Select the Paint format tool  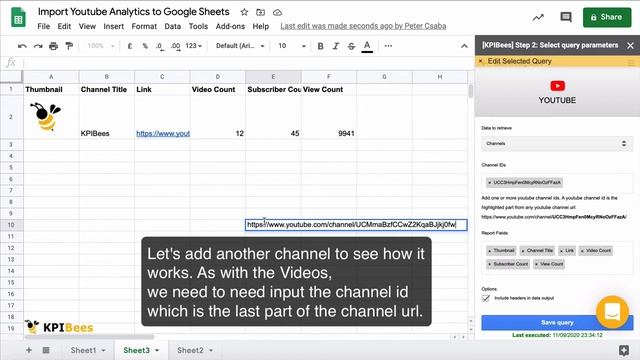coord(69,46)
